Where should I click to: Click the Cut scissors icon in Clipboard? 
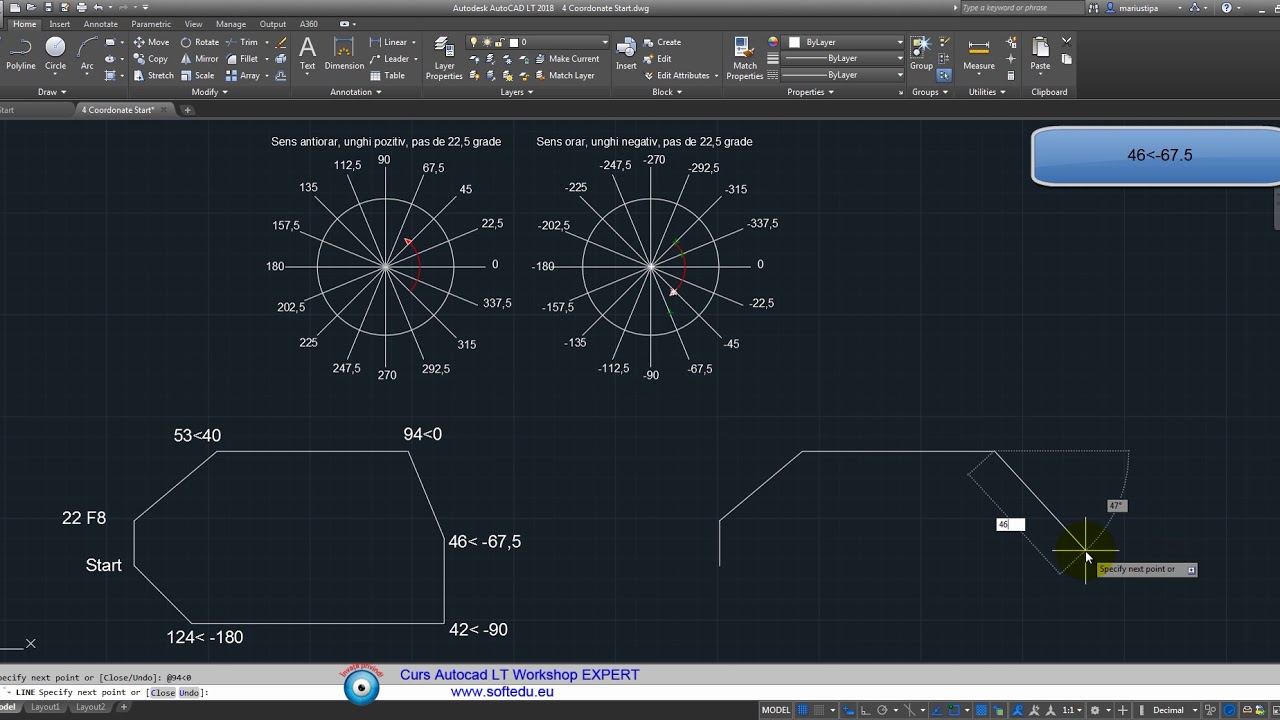tap(1066, 42)
